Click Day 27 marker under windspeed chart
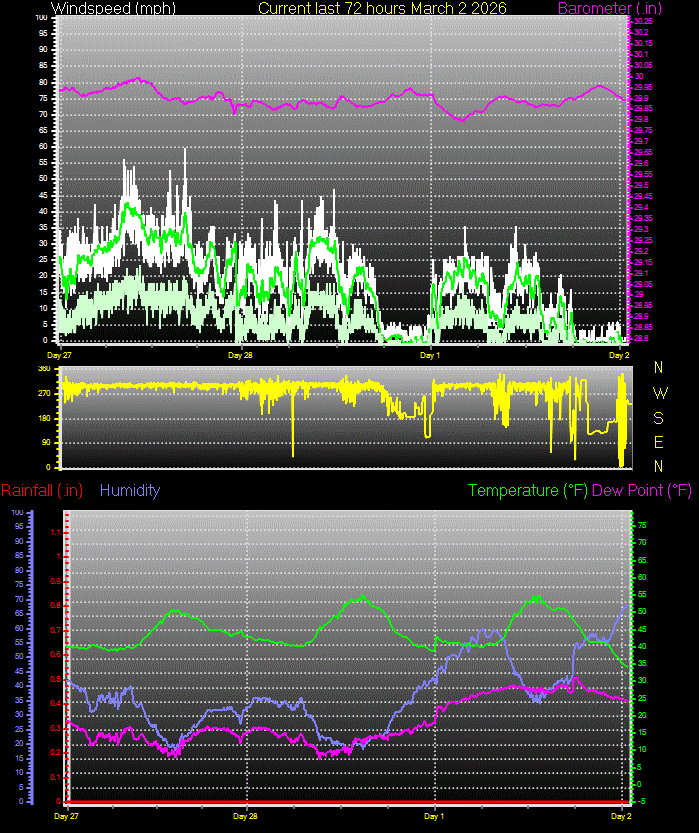The width and height of the screenshot is (699, 833). 59,354
